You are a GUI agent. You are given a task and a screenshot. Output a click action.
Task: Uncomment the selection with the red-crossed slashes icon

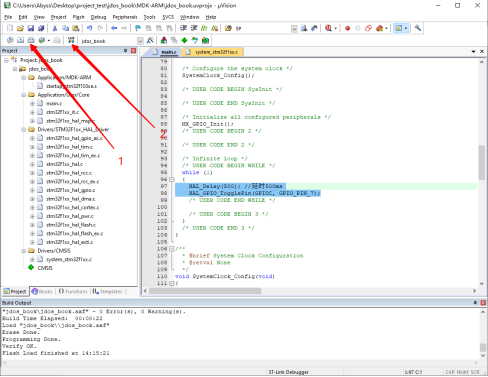click(x=215, y=28)
